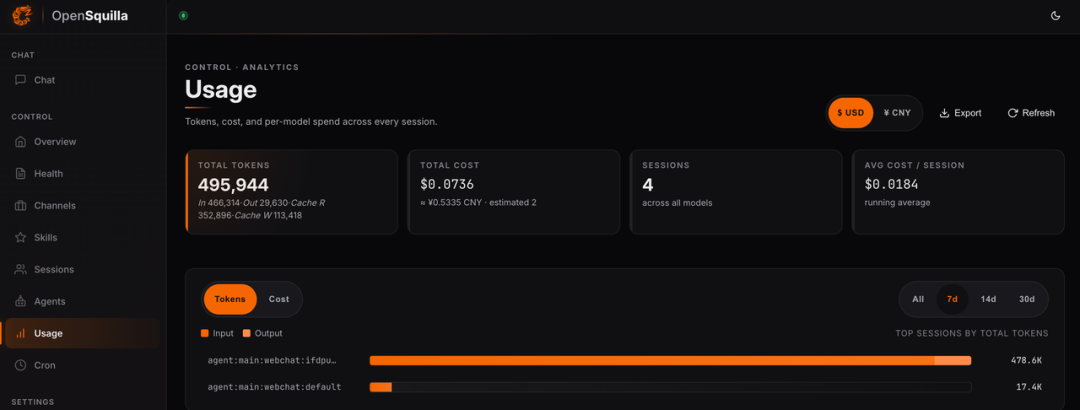This screenshot has height=410, width=1080.
Task: Open Chat in the sidebar
Action: tap(83, 80)
